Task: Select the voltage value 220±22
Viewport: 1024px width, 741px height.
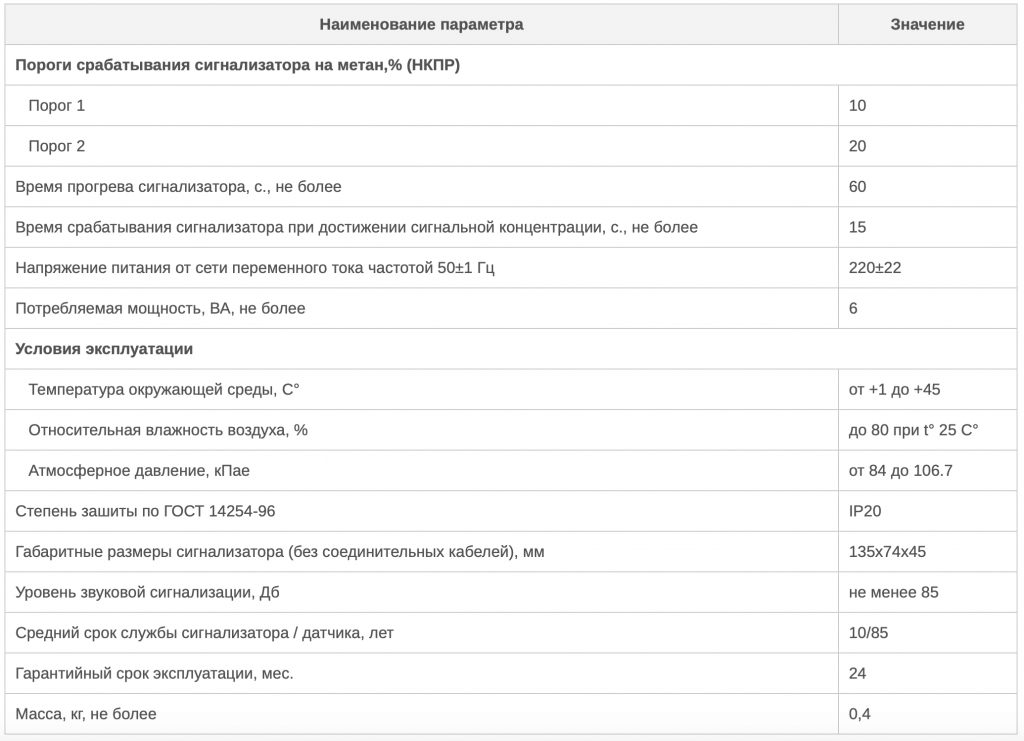Action: tap(875, 268)
